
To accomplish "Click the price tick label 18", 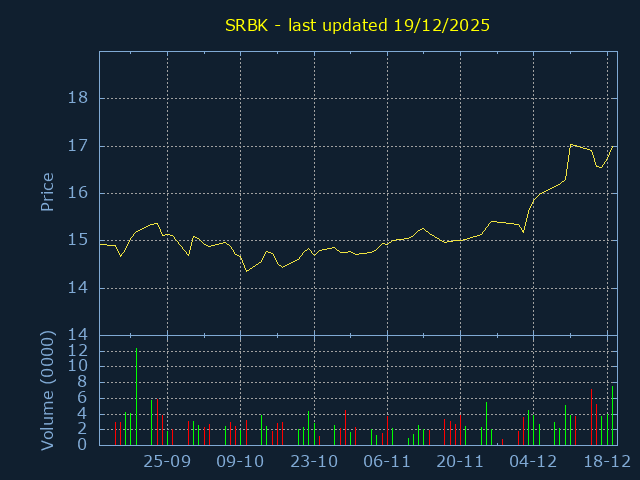I will (79, 98).
